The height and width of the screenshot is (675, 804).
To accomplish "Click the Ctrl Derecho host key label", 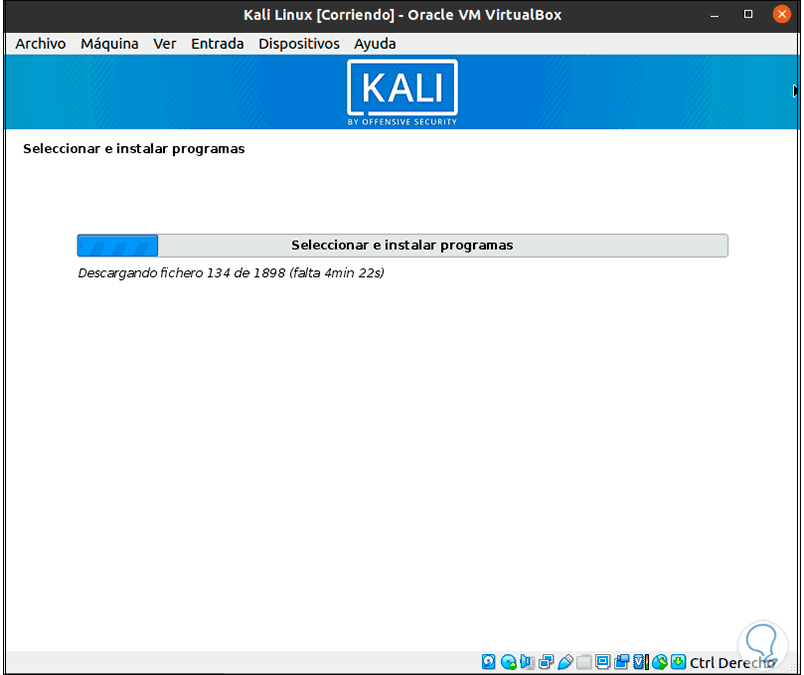I will [732, 663].
